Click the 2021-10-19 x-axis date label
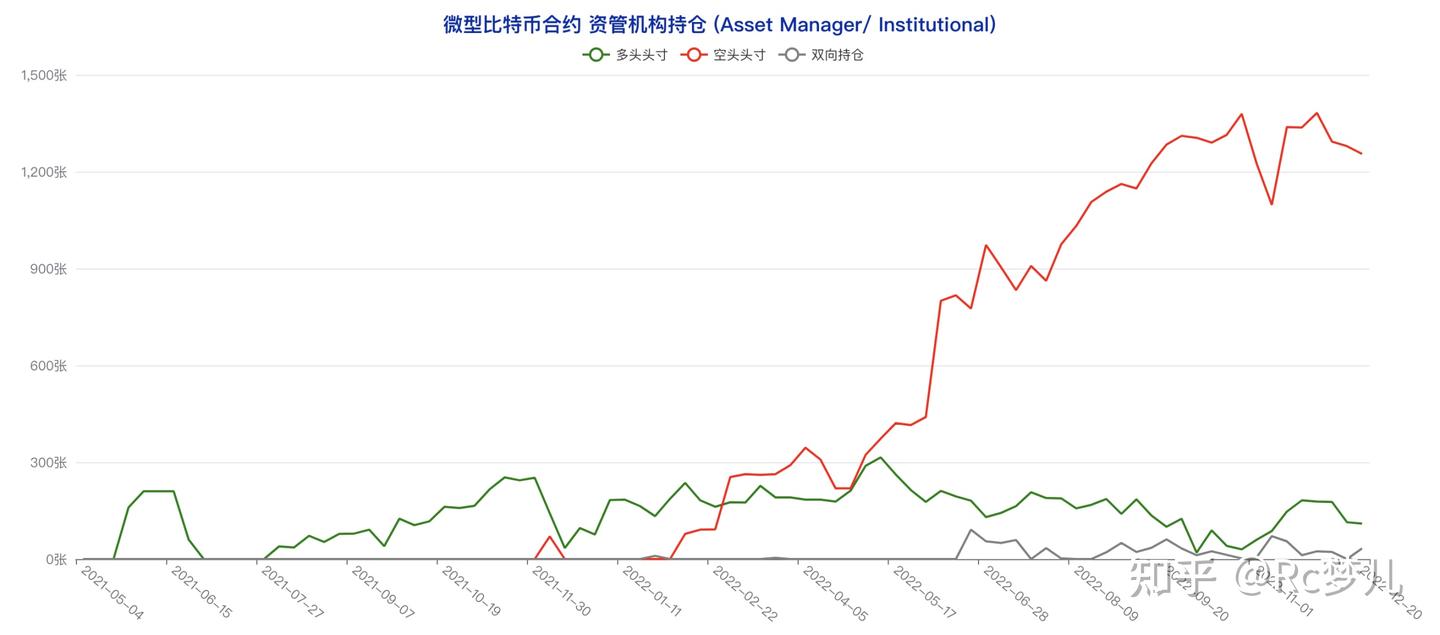 tap(472, 593)
